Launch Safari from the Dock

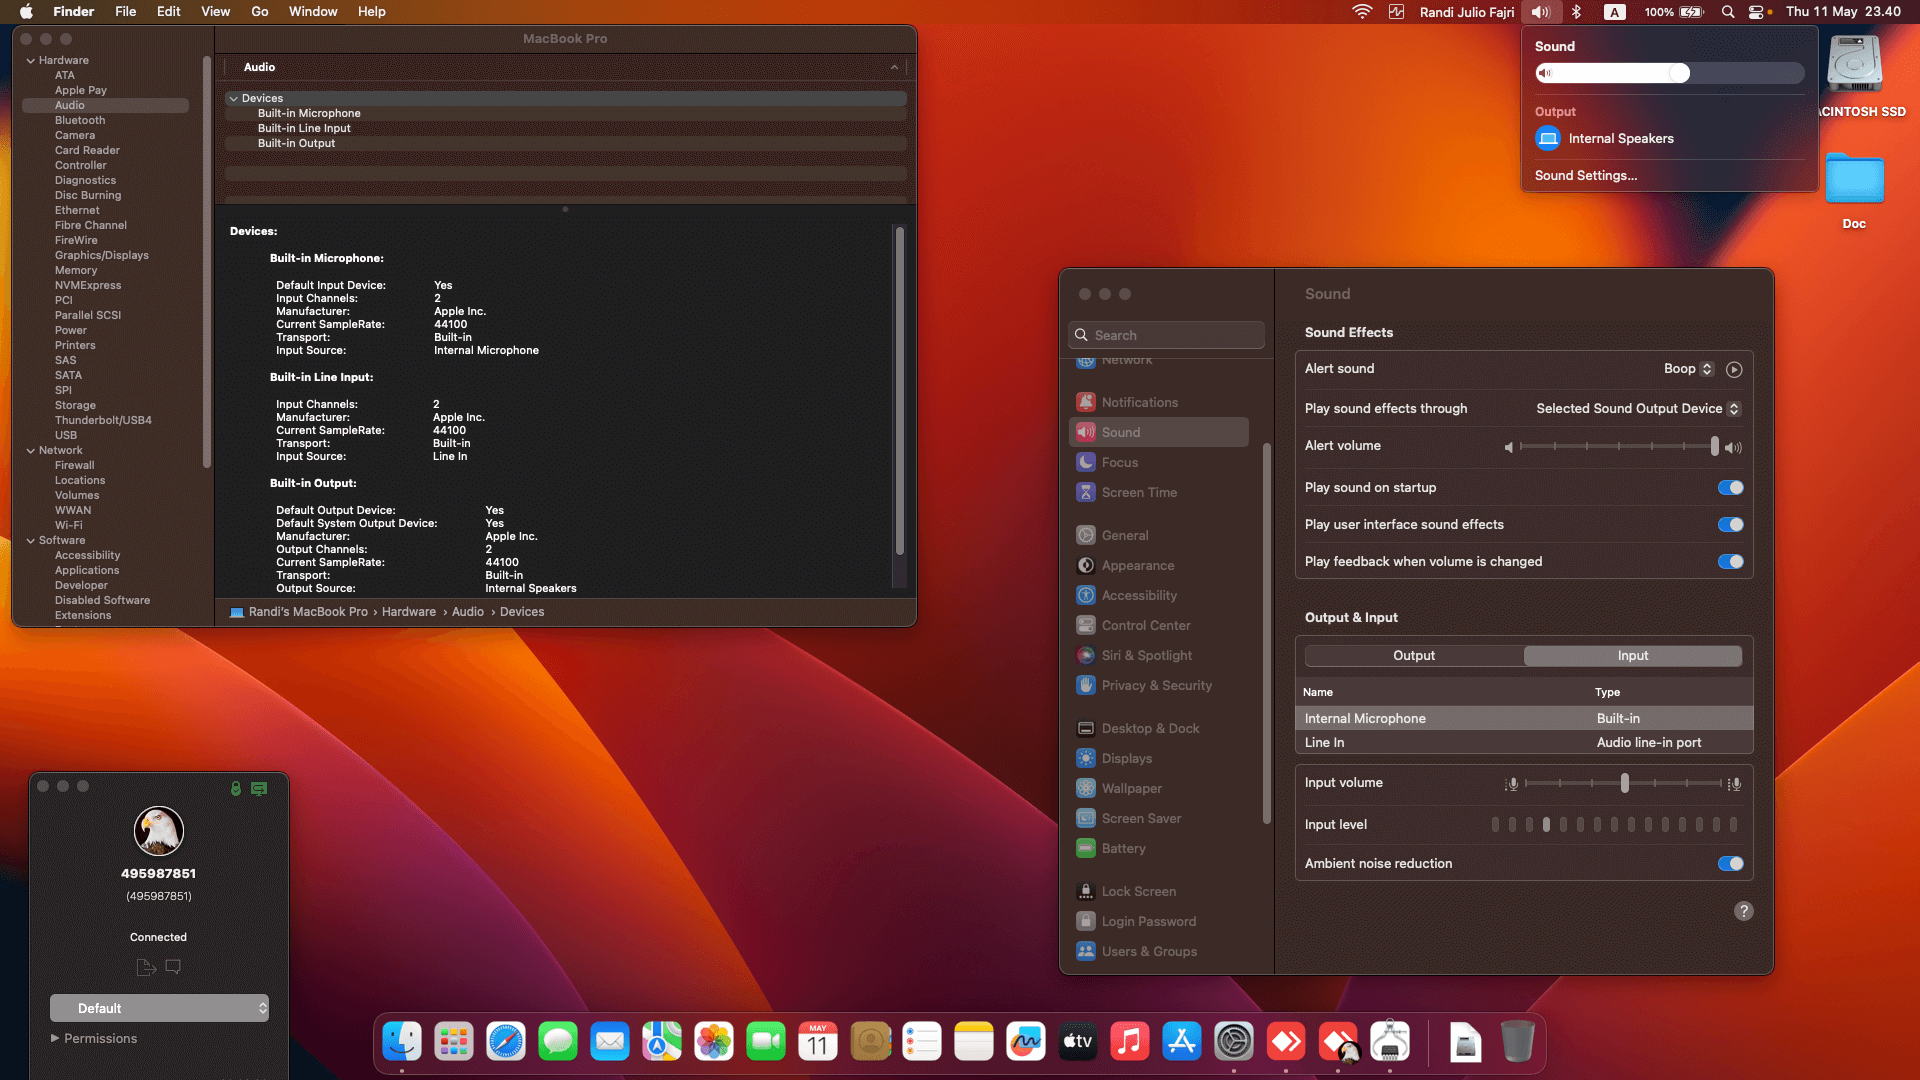506,1042
